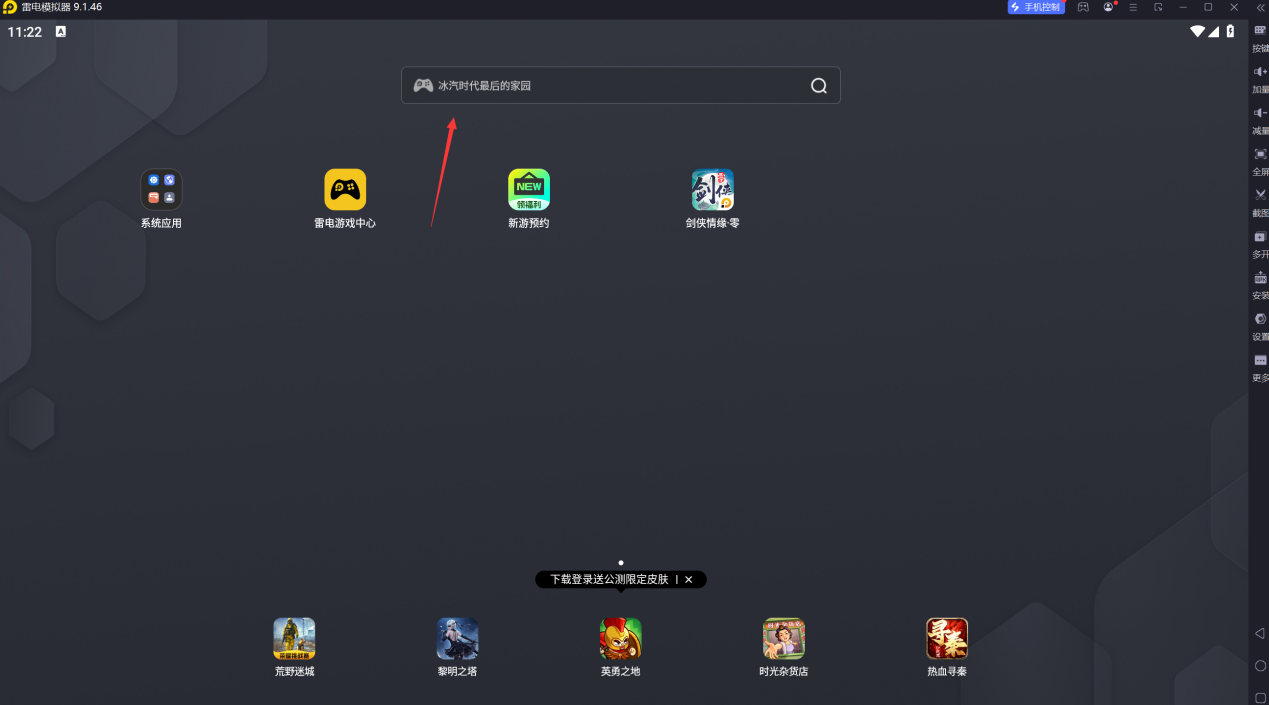Image resolution: width=1269 pixels, height=705 pixels.
Task: Click the 11:22 clock in status bar
Action: click(x=25, y=32)
